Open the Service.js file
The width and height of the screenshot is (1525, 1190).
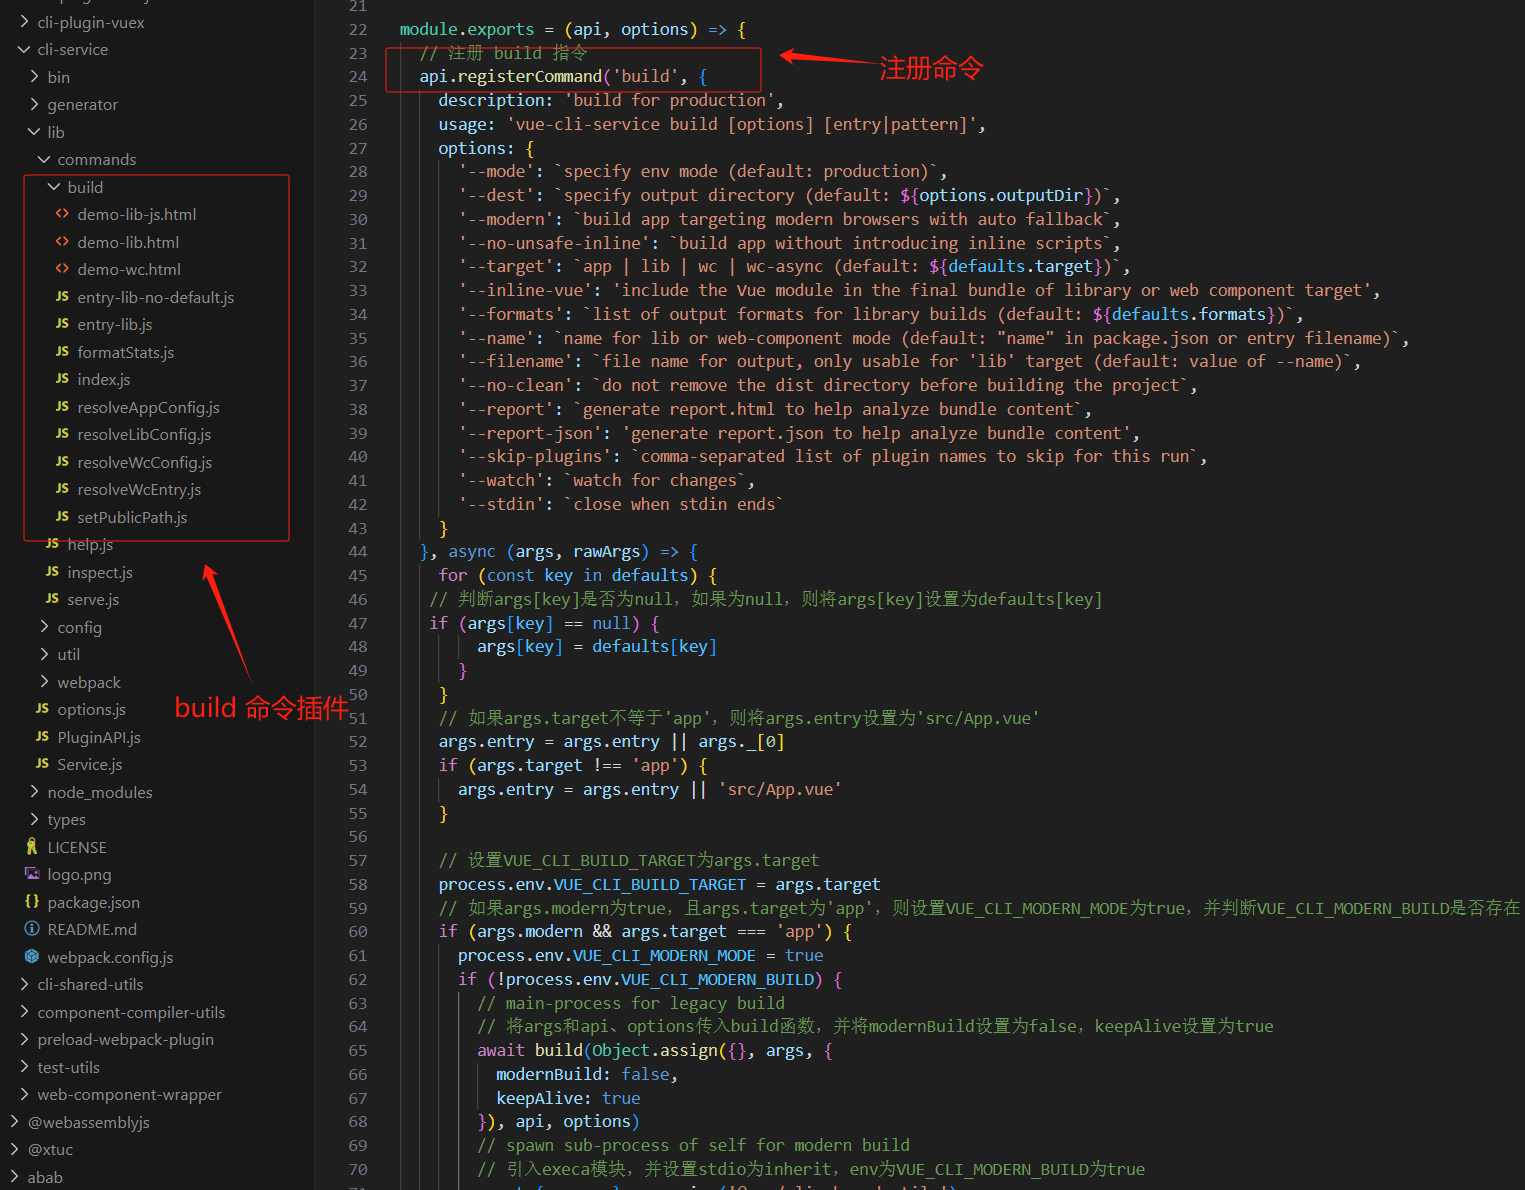tap(90, 764)
